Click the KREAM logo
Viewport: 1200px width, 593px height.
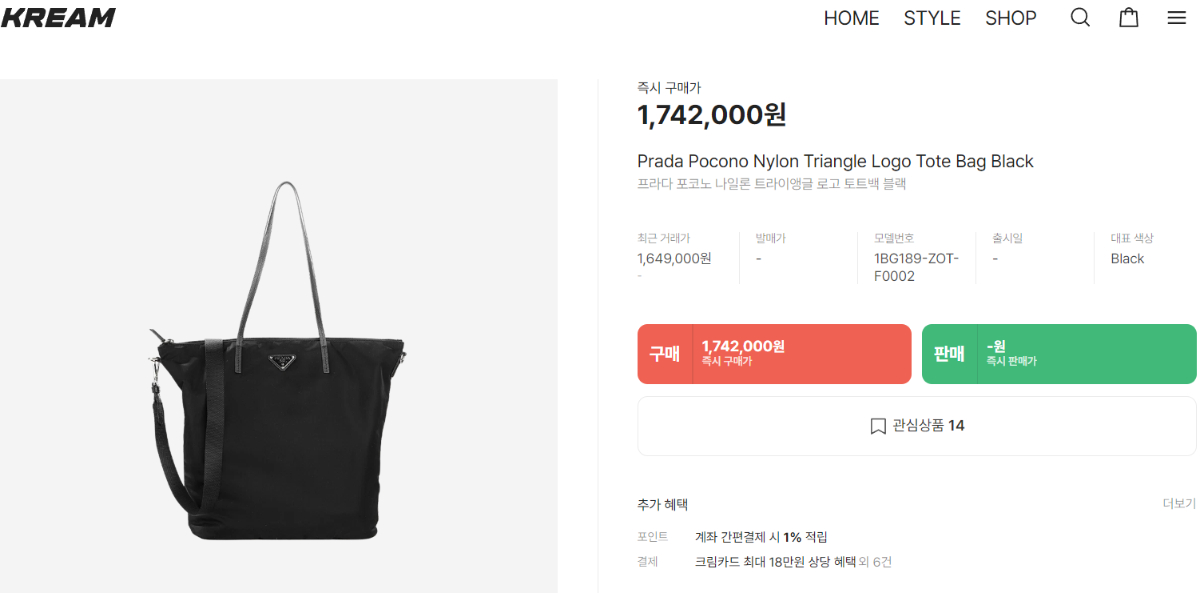(58, 17)
